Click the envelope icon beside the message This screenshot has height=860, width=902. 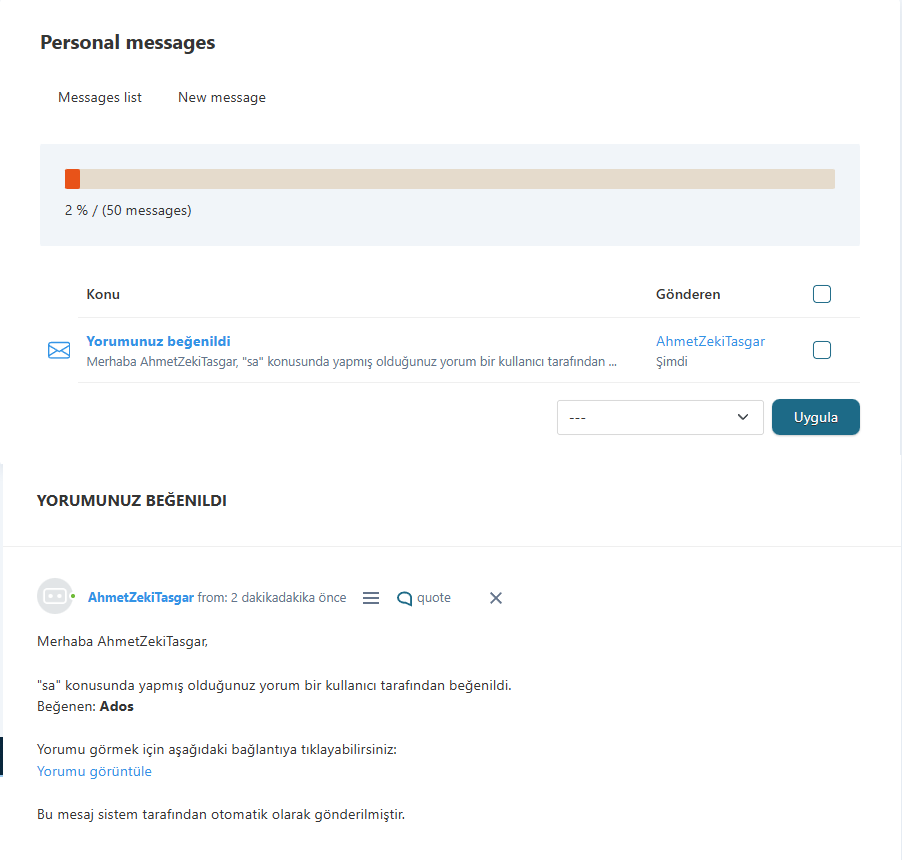click(x=59, y=350)
